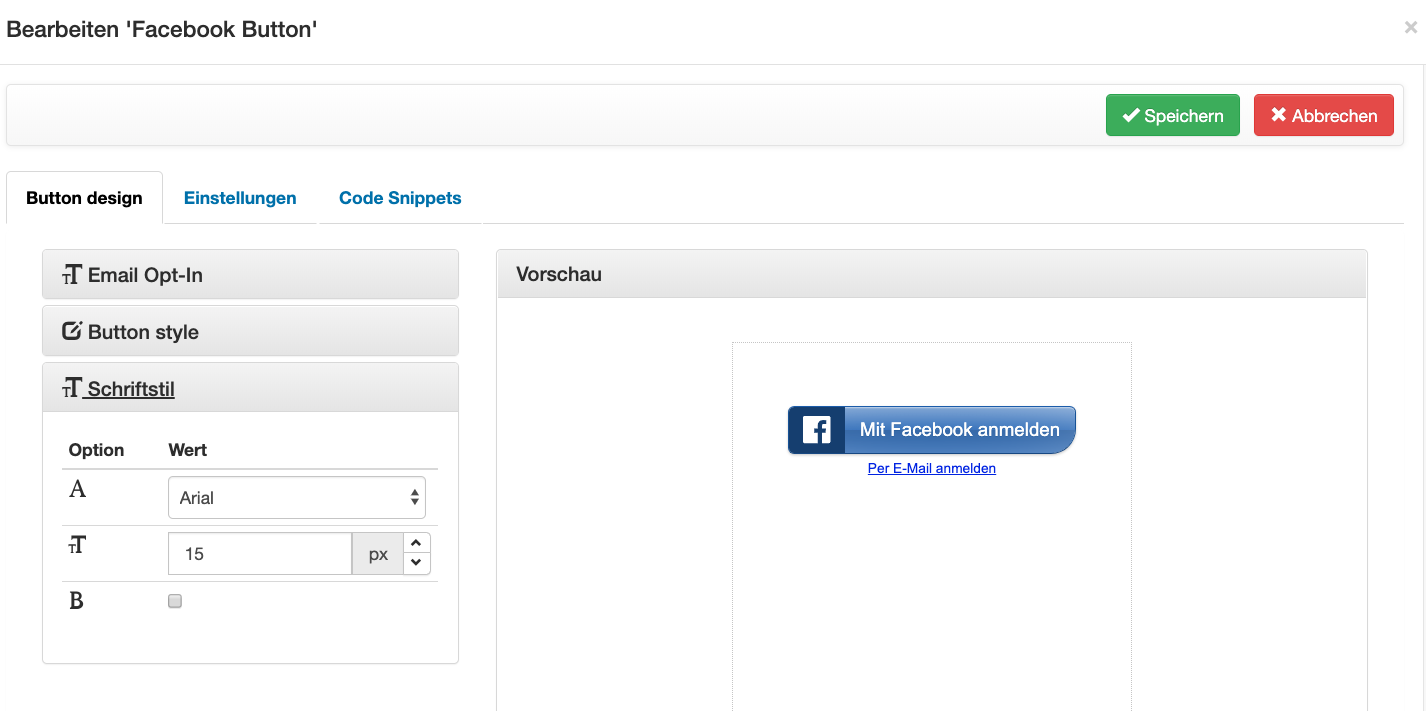
Task: Click the Per E-Mail anmelden link
Action: coord(932,468)
